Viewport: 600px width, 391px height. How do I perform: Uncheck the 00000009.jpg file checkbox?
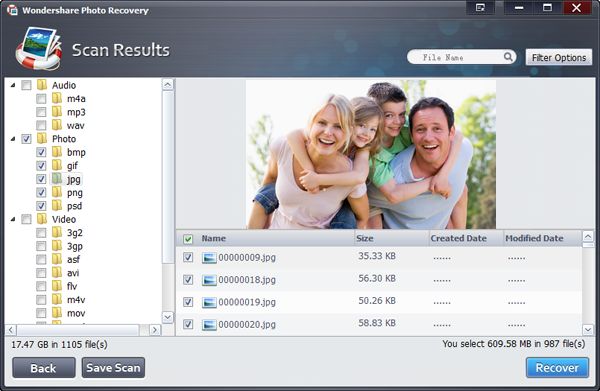point(188,257)
